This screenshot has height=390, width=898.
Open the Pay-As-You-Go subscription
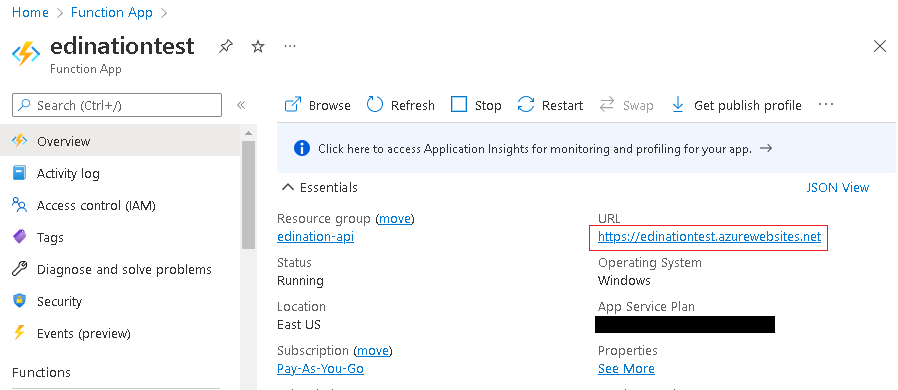tap(320, 369)
